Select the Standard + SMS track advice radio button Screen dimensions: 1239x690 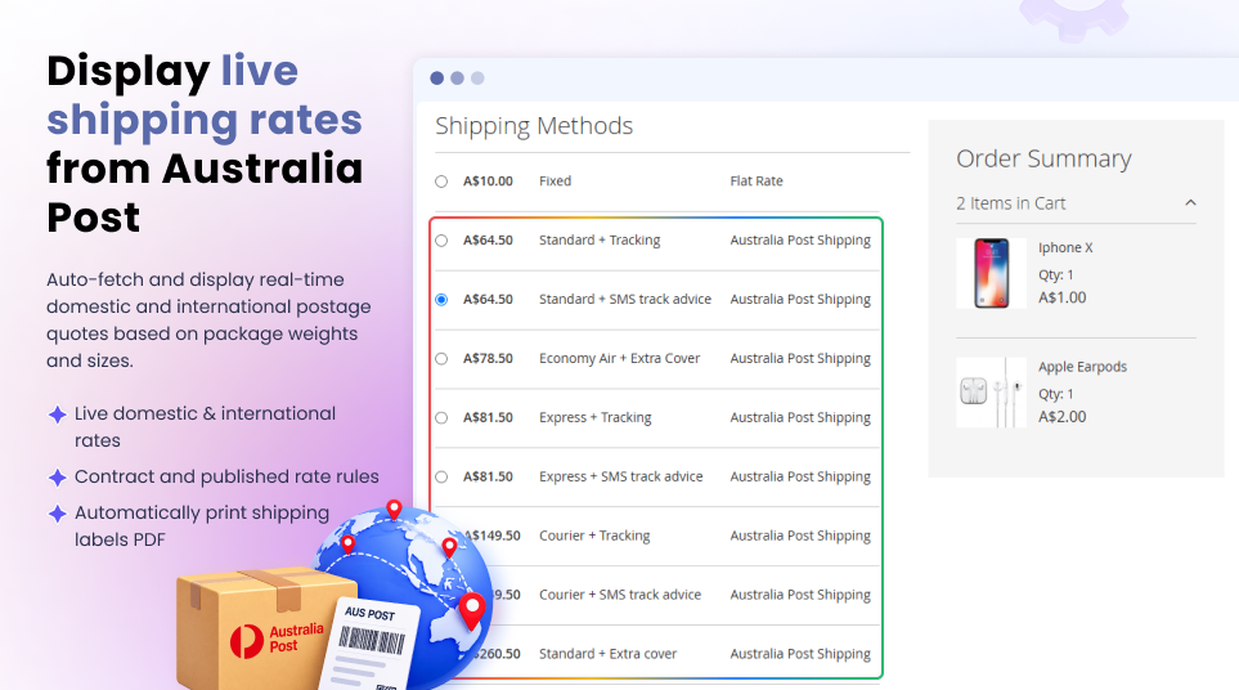(441, 300)
